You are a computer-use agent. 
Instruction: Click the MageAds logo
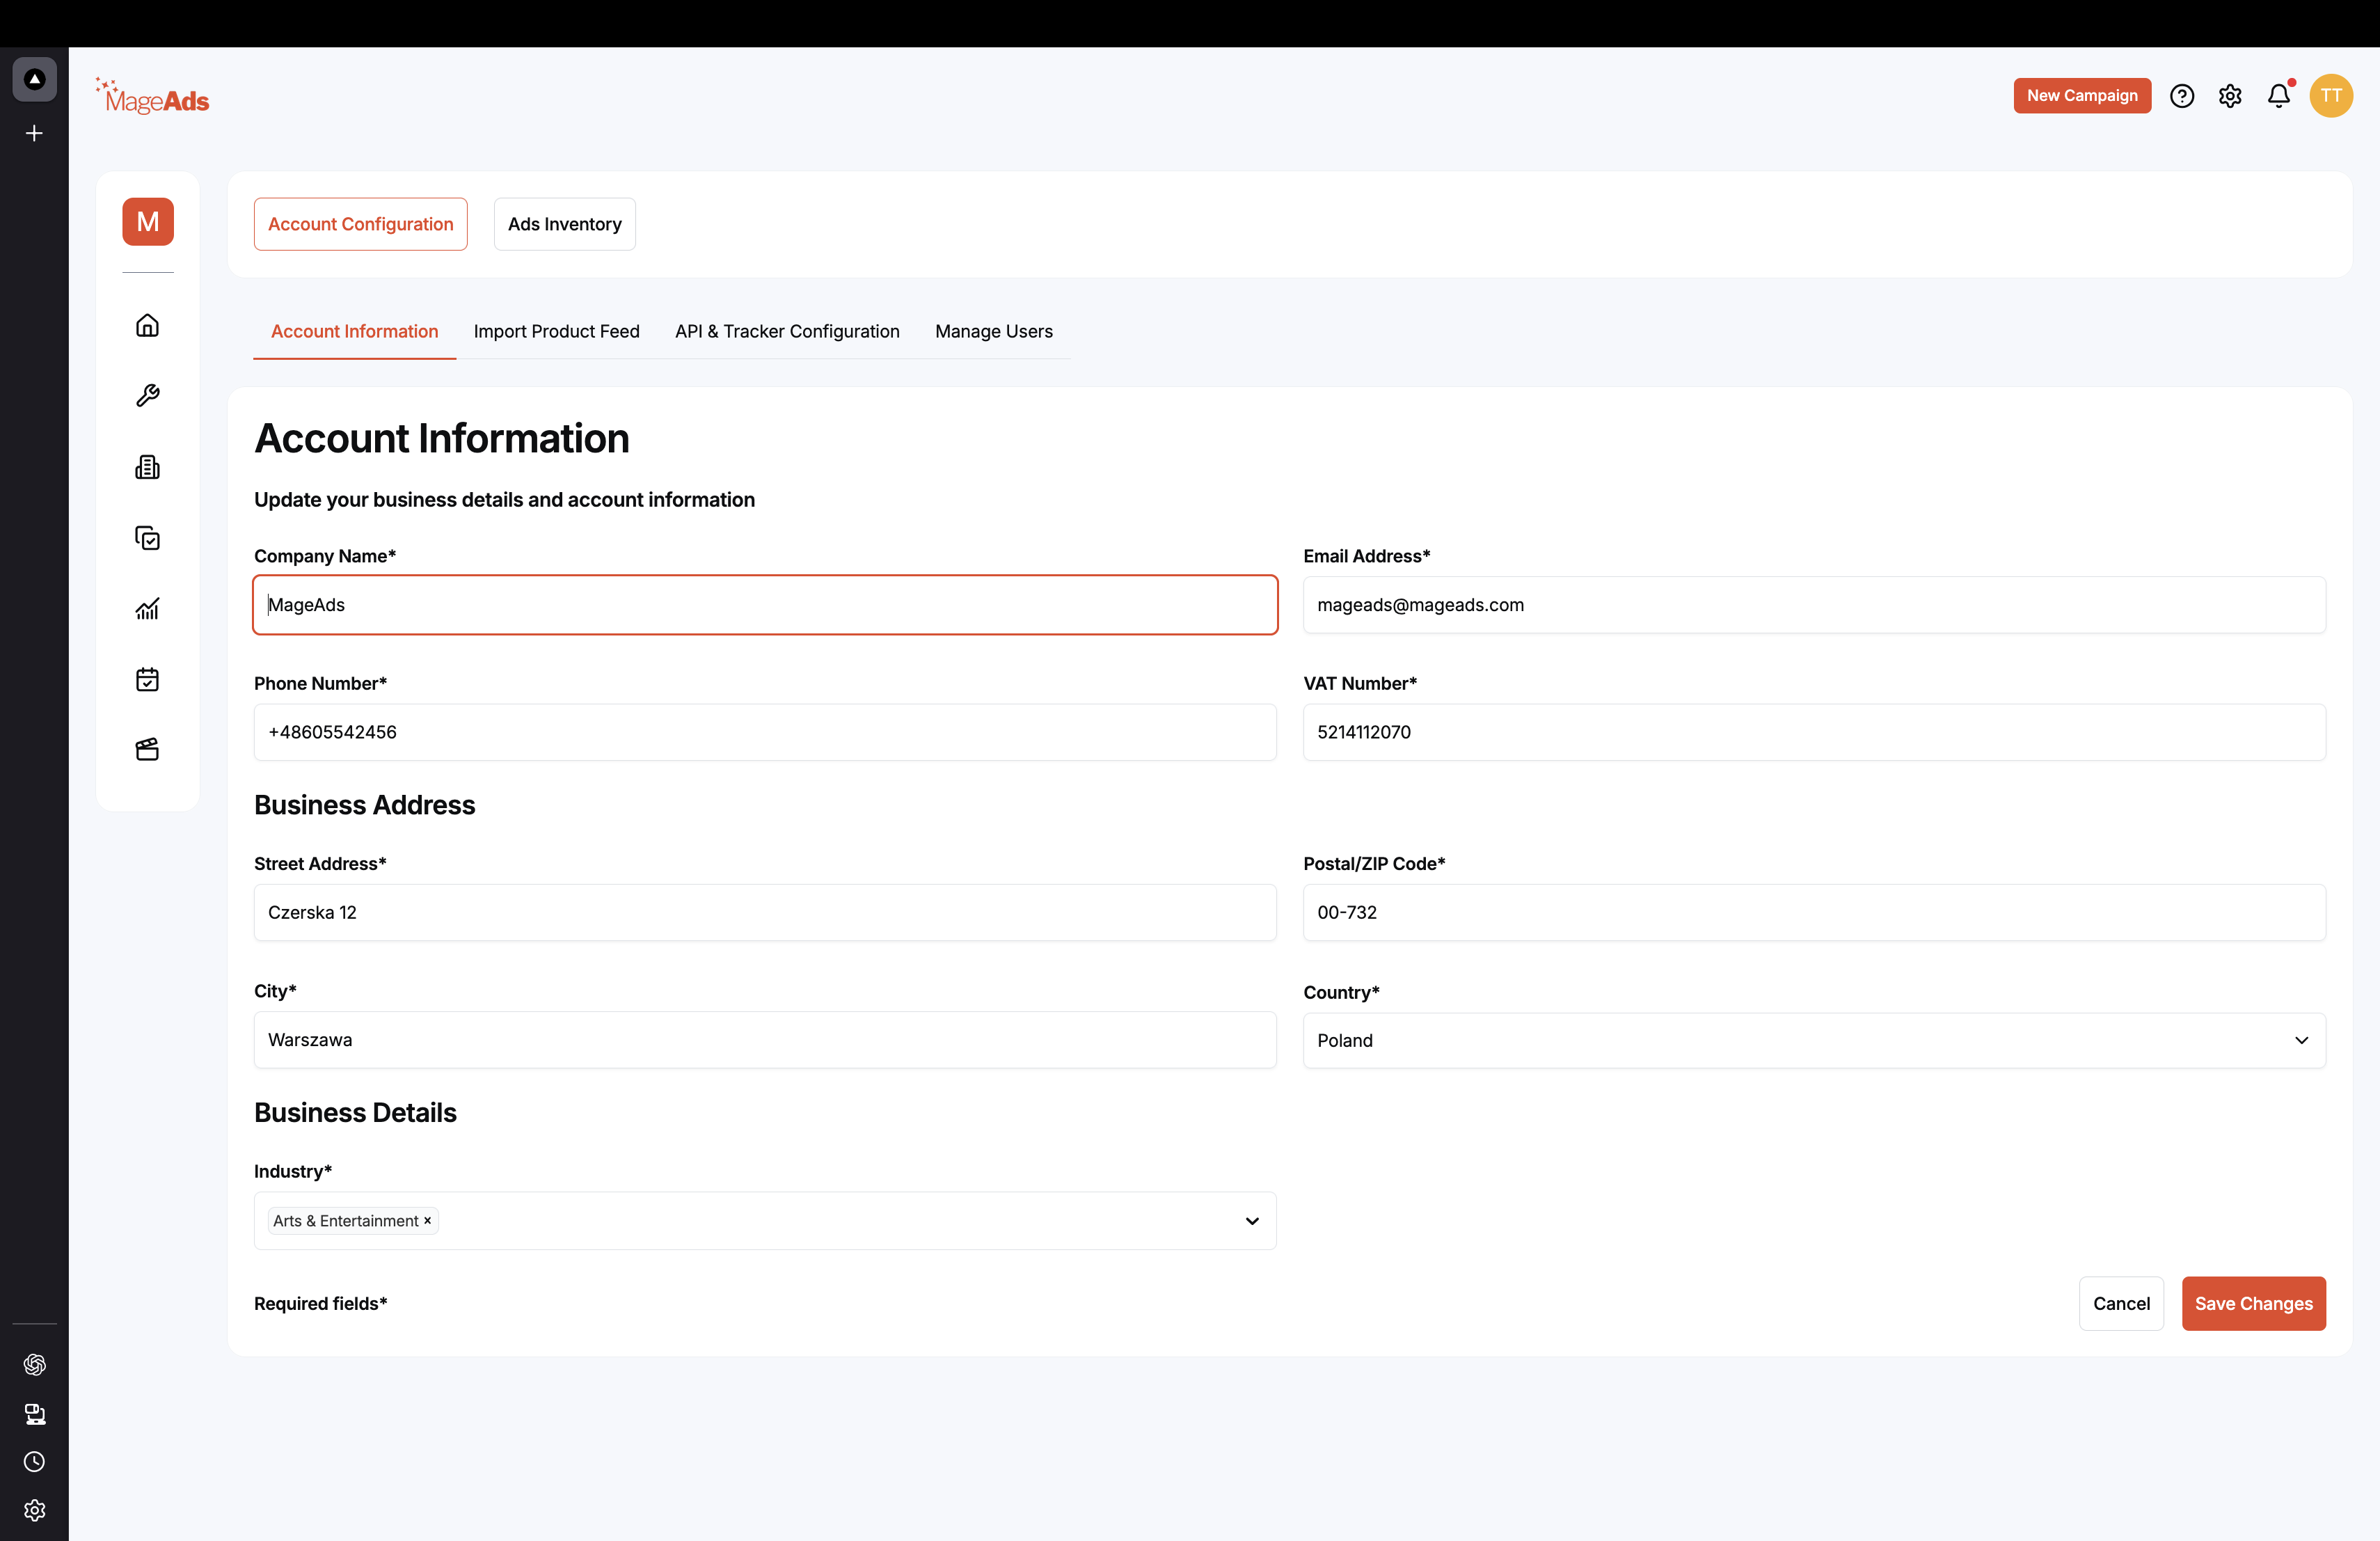click(x=152, y=97)
